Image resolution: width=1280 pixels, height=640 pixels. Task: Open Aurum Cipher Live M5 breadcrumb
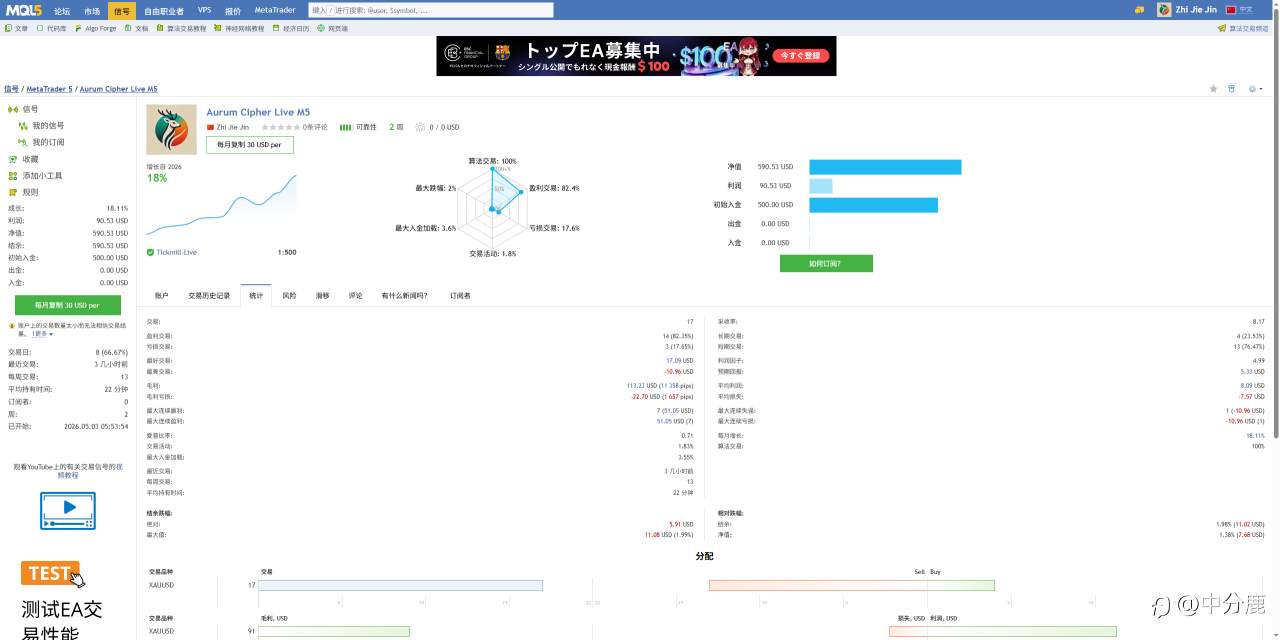(x=118, y=89)
